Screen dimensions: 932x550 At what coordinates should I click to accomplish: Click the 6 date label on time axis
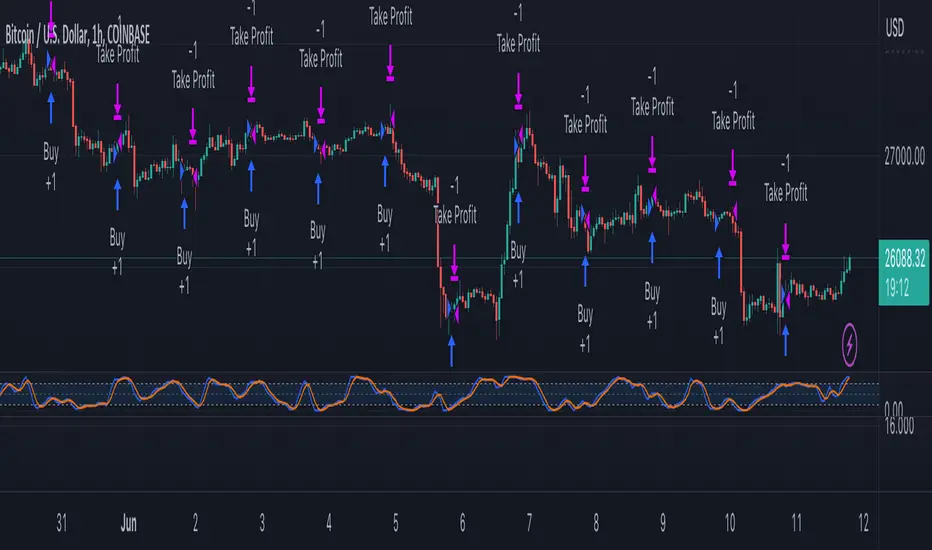point(462,523)
